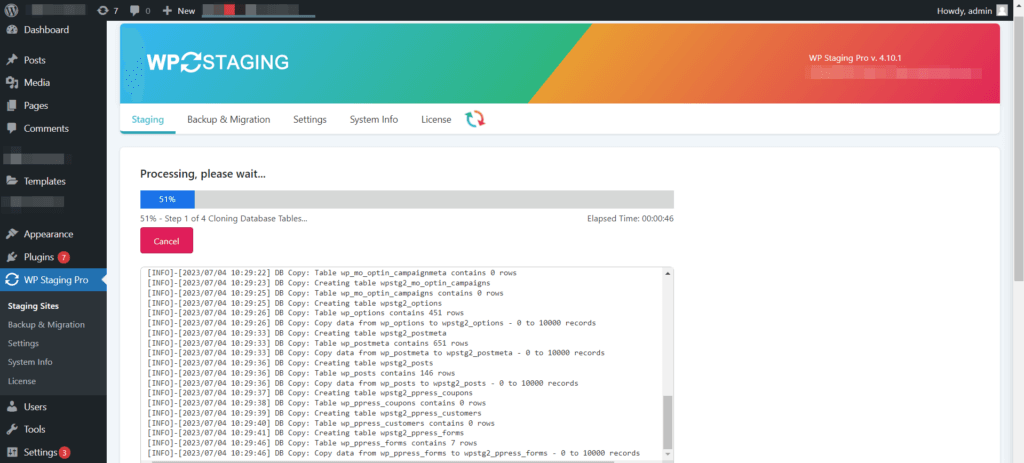Open Backup & Migration submenu link
Image resolution: width=1024 pixels, height=463 pixels.
[x=46, y=325]
